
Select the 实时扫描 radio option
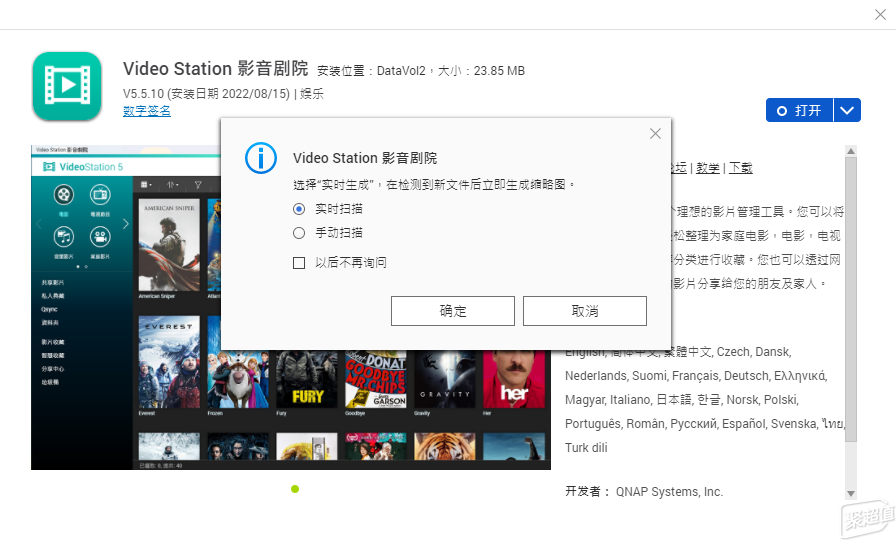pyautogui.click(x=299, y=209)
